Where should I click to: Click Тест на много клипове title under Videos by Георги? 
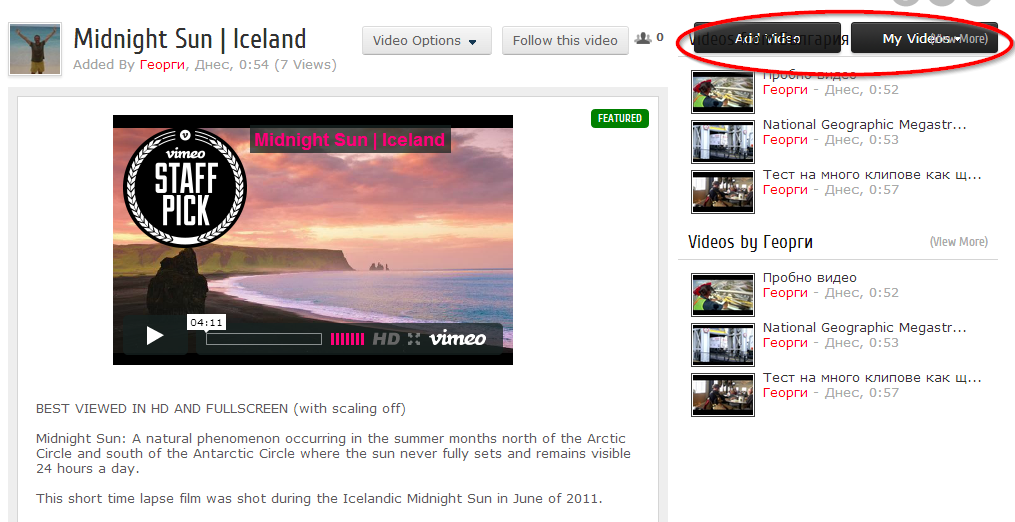872,377
